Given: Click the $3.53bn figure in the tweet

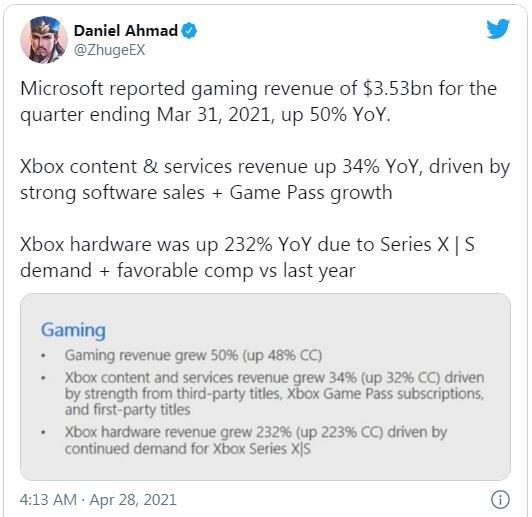Looking at the screenshot, I should [x=398, y=88].
